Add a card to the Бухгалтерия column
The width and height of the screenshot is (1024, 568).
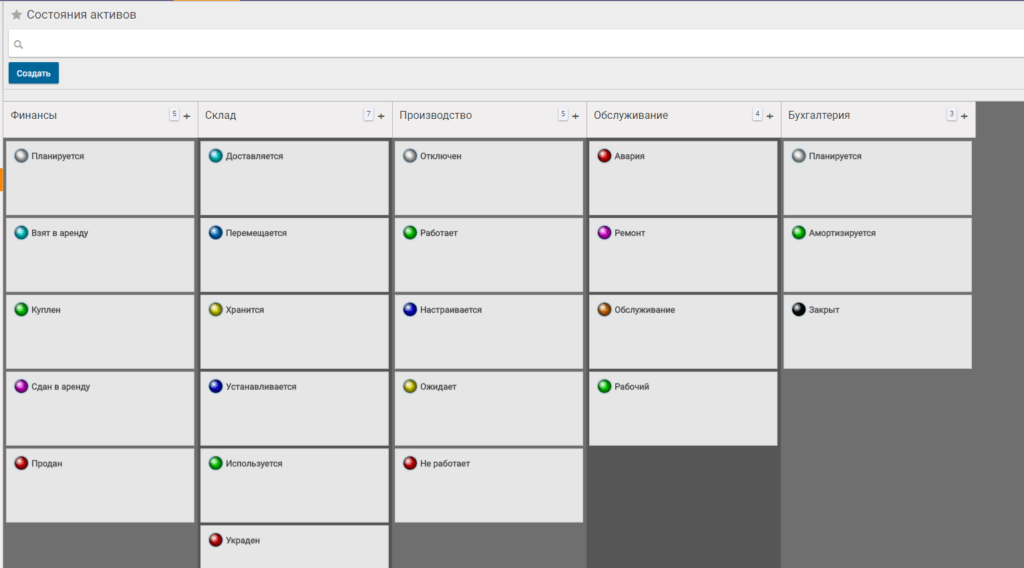tap(964, 116)
